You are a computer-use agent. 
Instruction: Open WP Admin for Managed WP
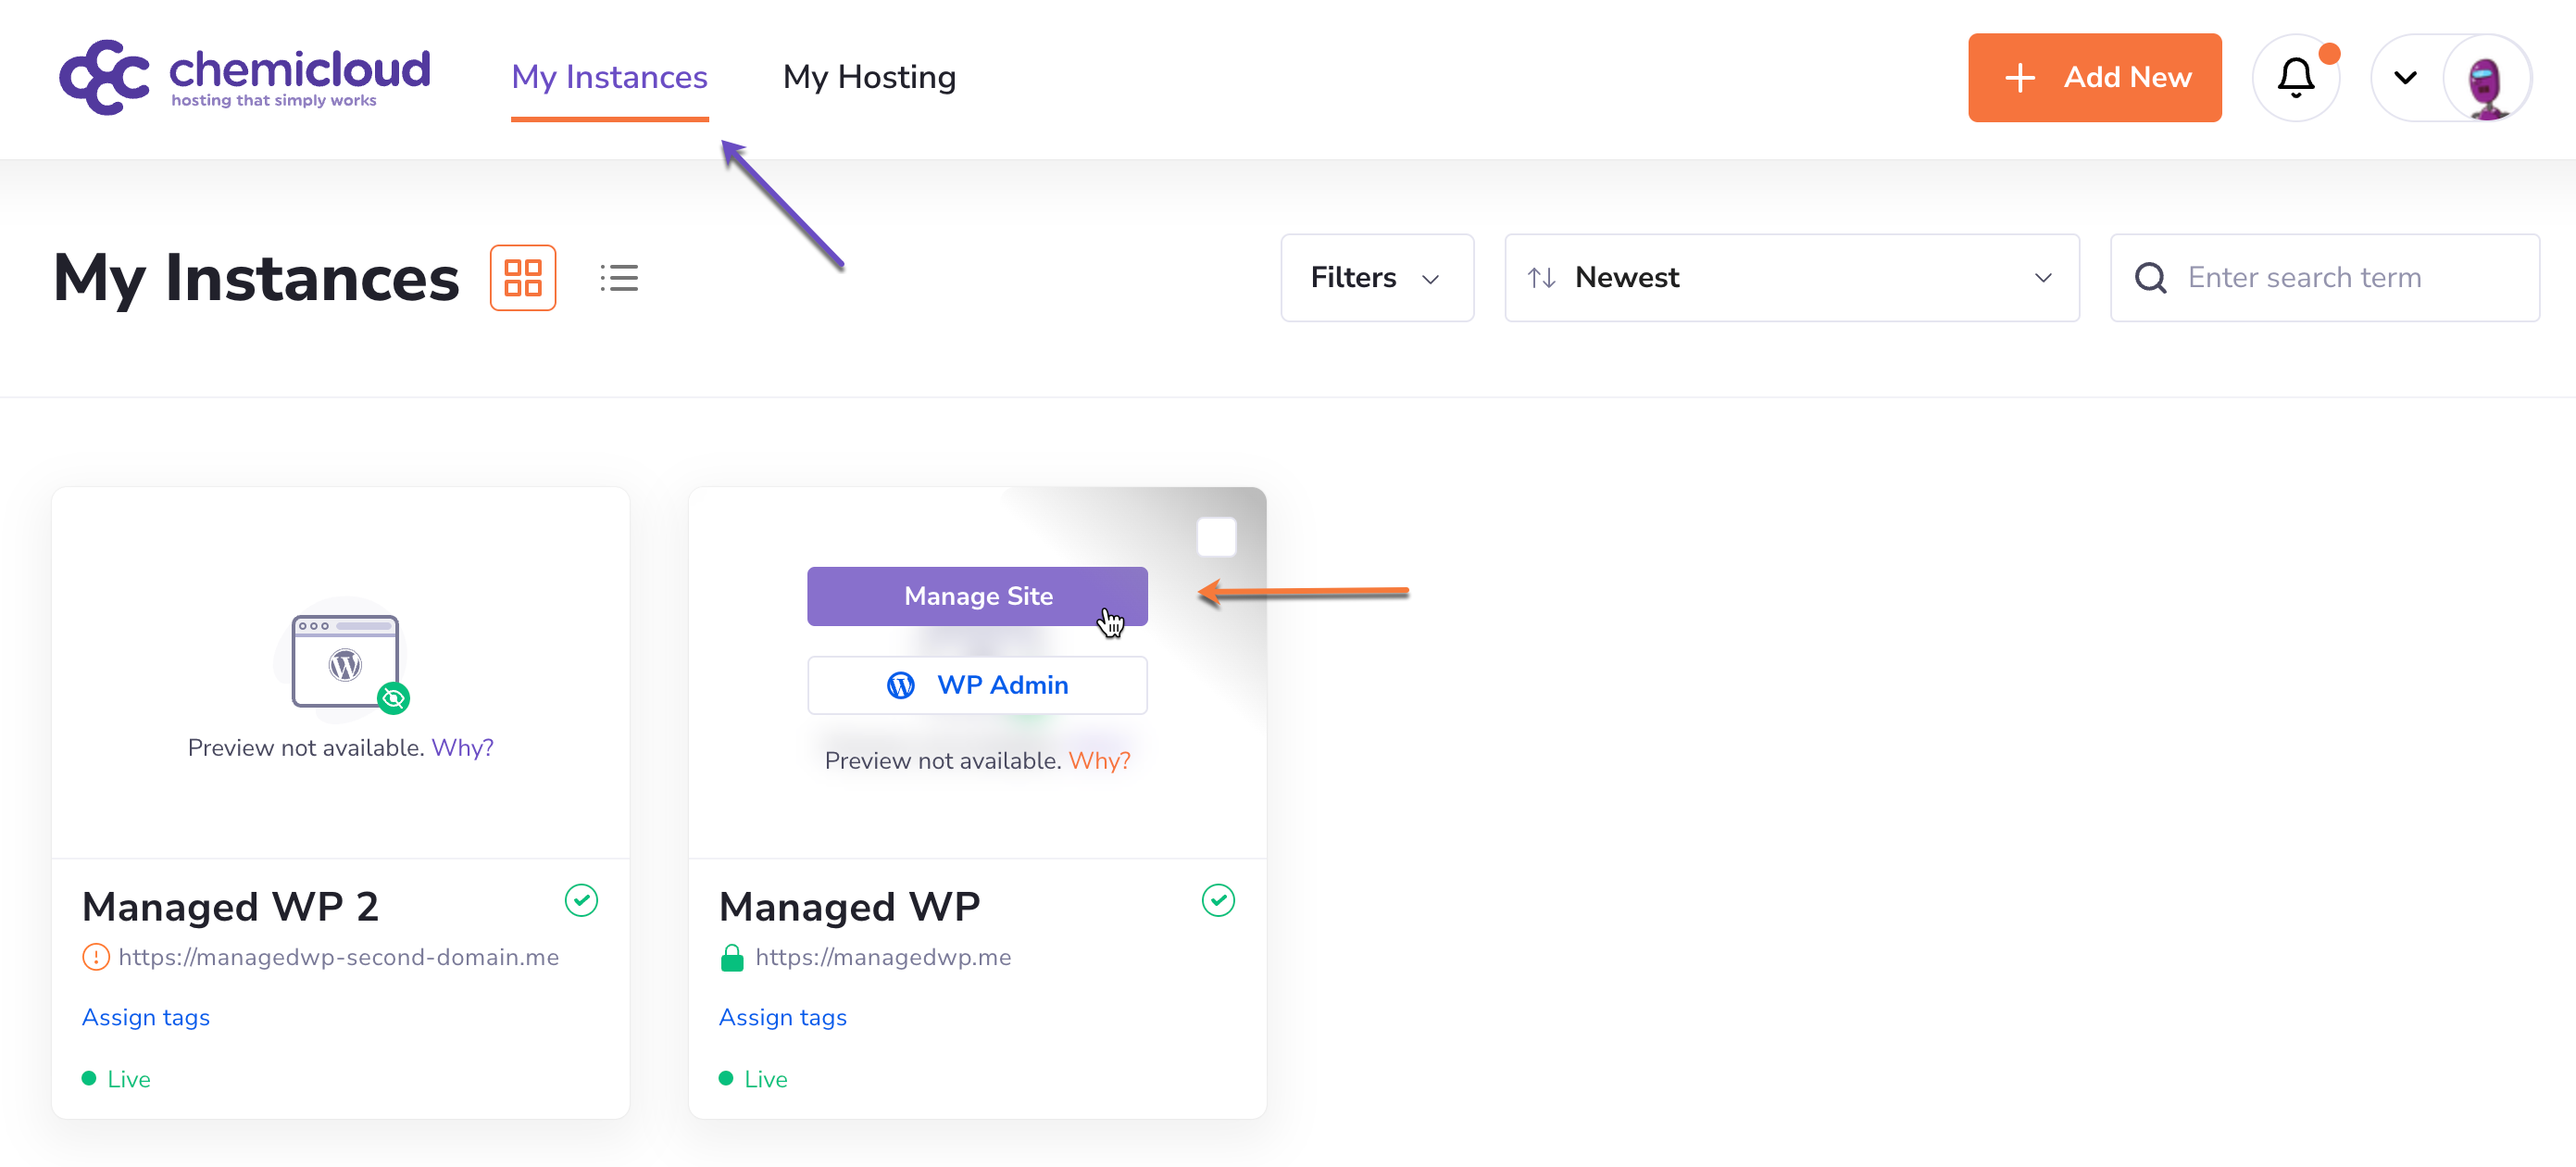point(977,685)
